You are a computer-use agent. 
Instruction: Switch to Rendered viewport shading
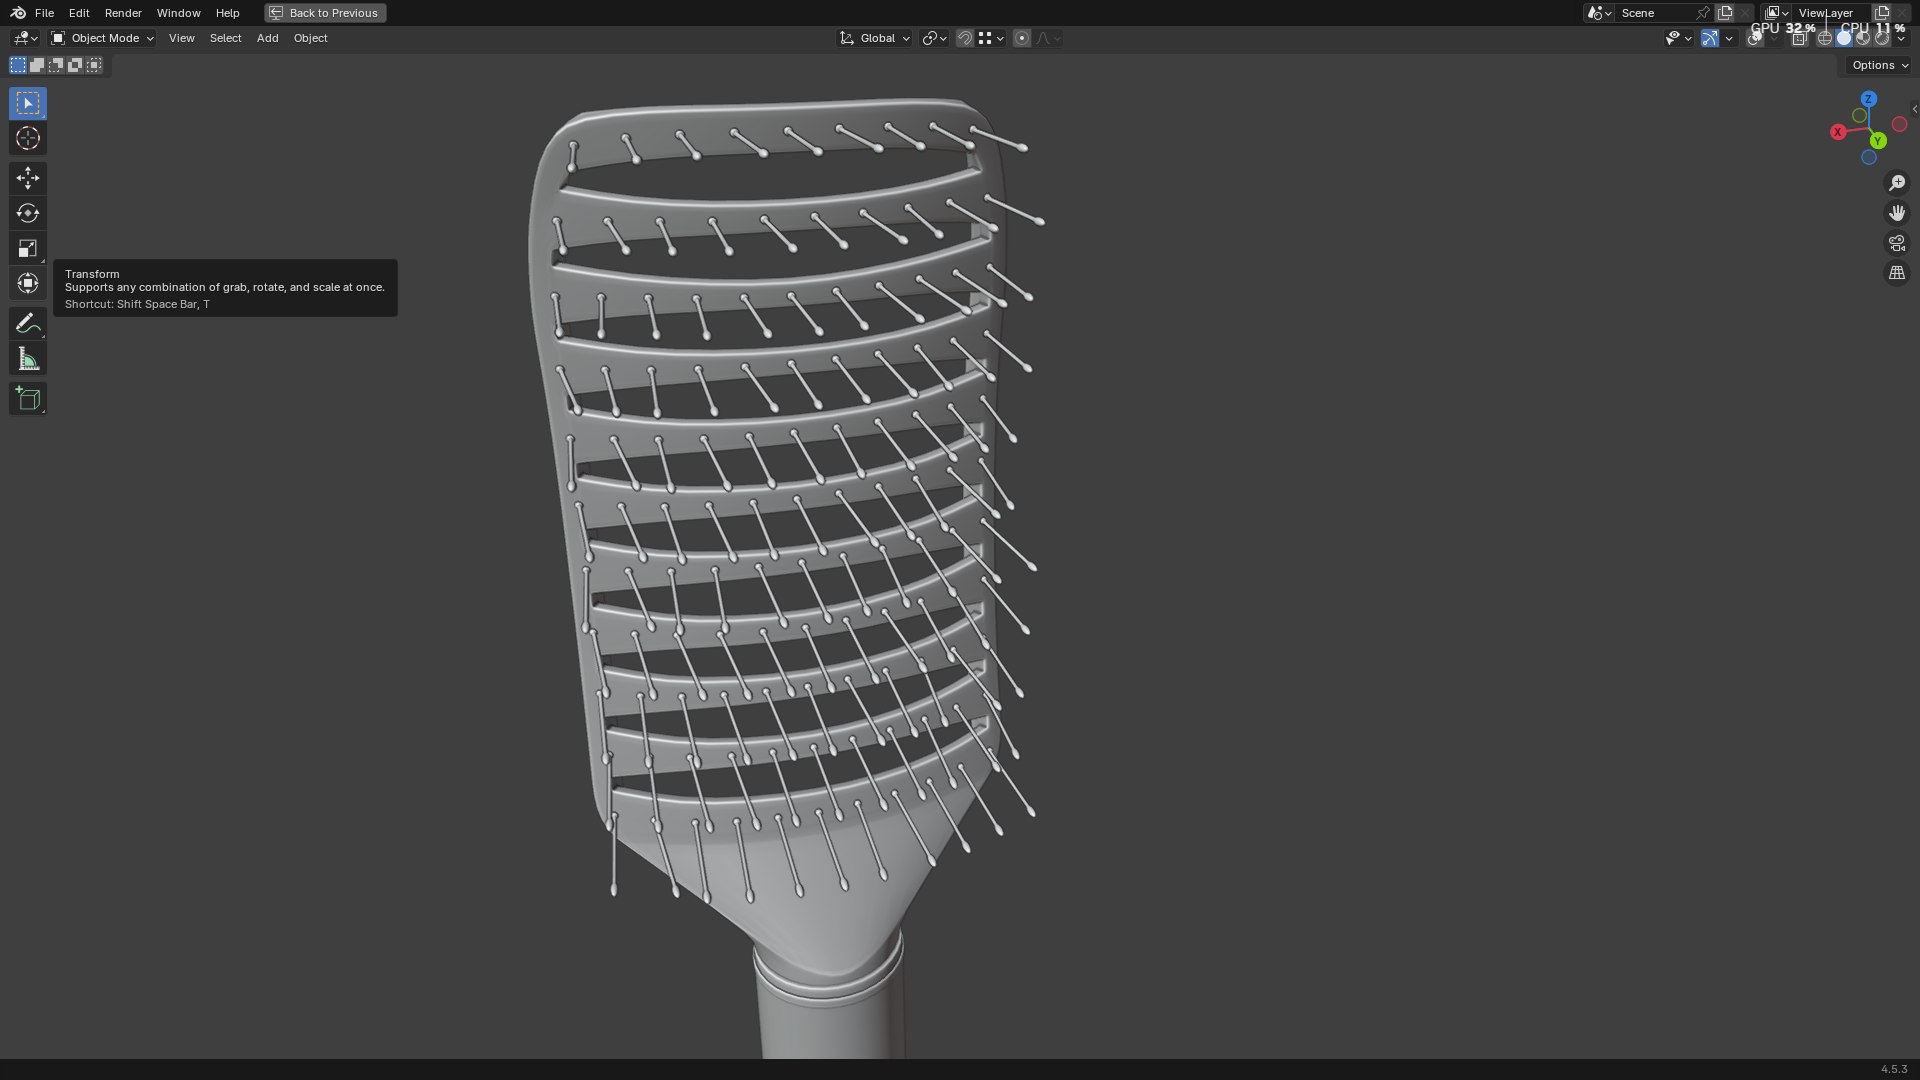1882,38
